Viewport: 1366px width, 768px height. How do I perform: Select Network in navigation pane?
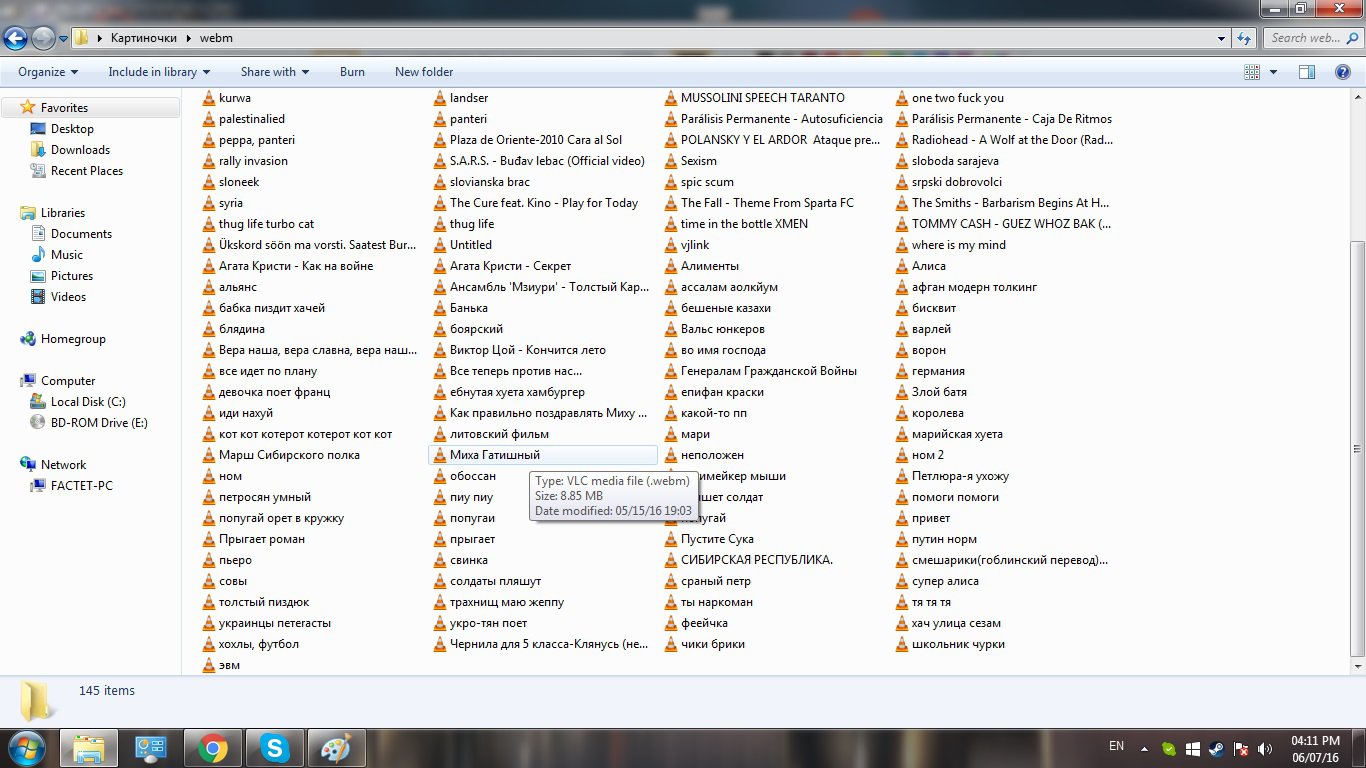pyautogui.click(x=63, y=465)
